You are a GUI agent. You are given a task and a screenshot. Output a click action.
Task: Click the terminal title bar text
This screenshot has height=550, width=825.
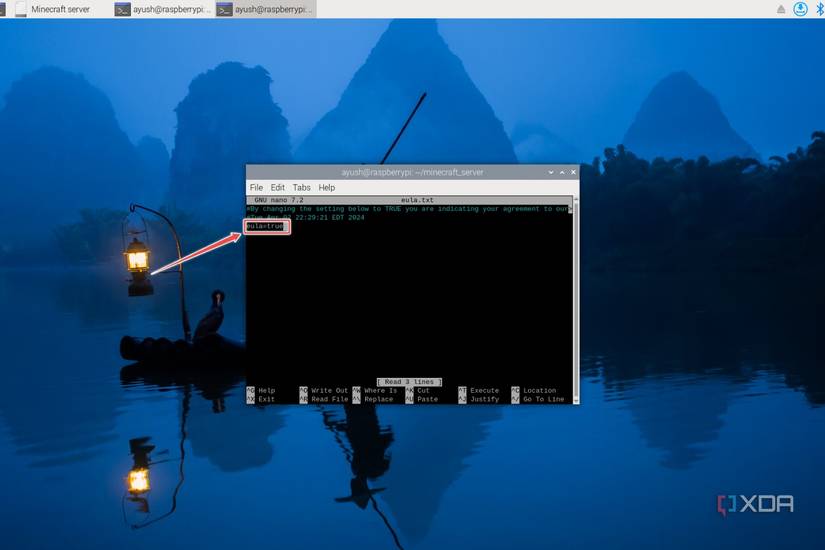[x=412, y=172]
